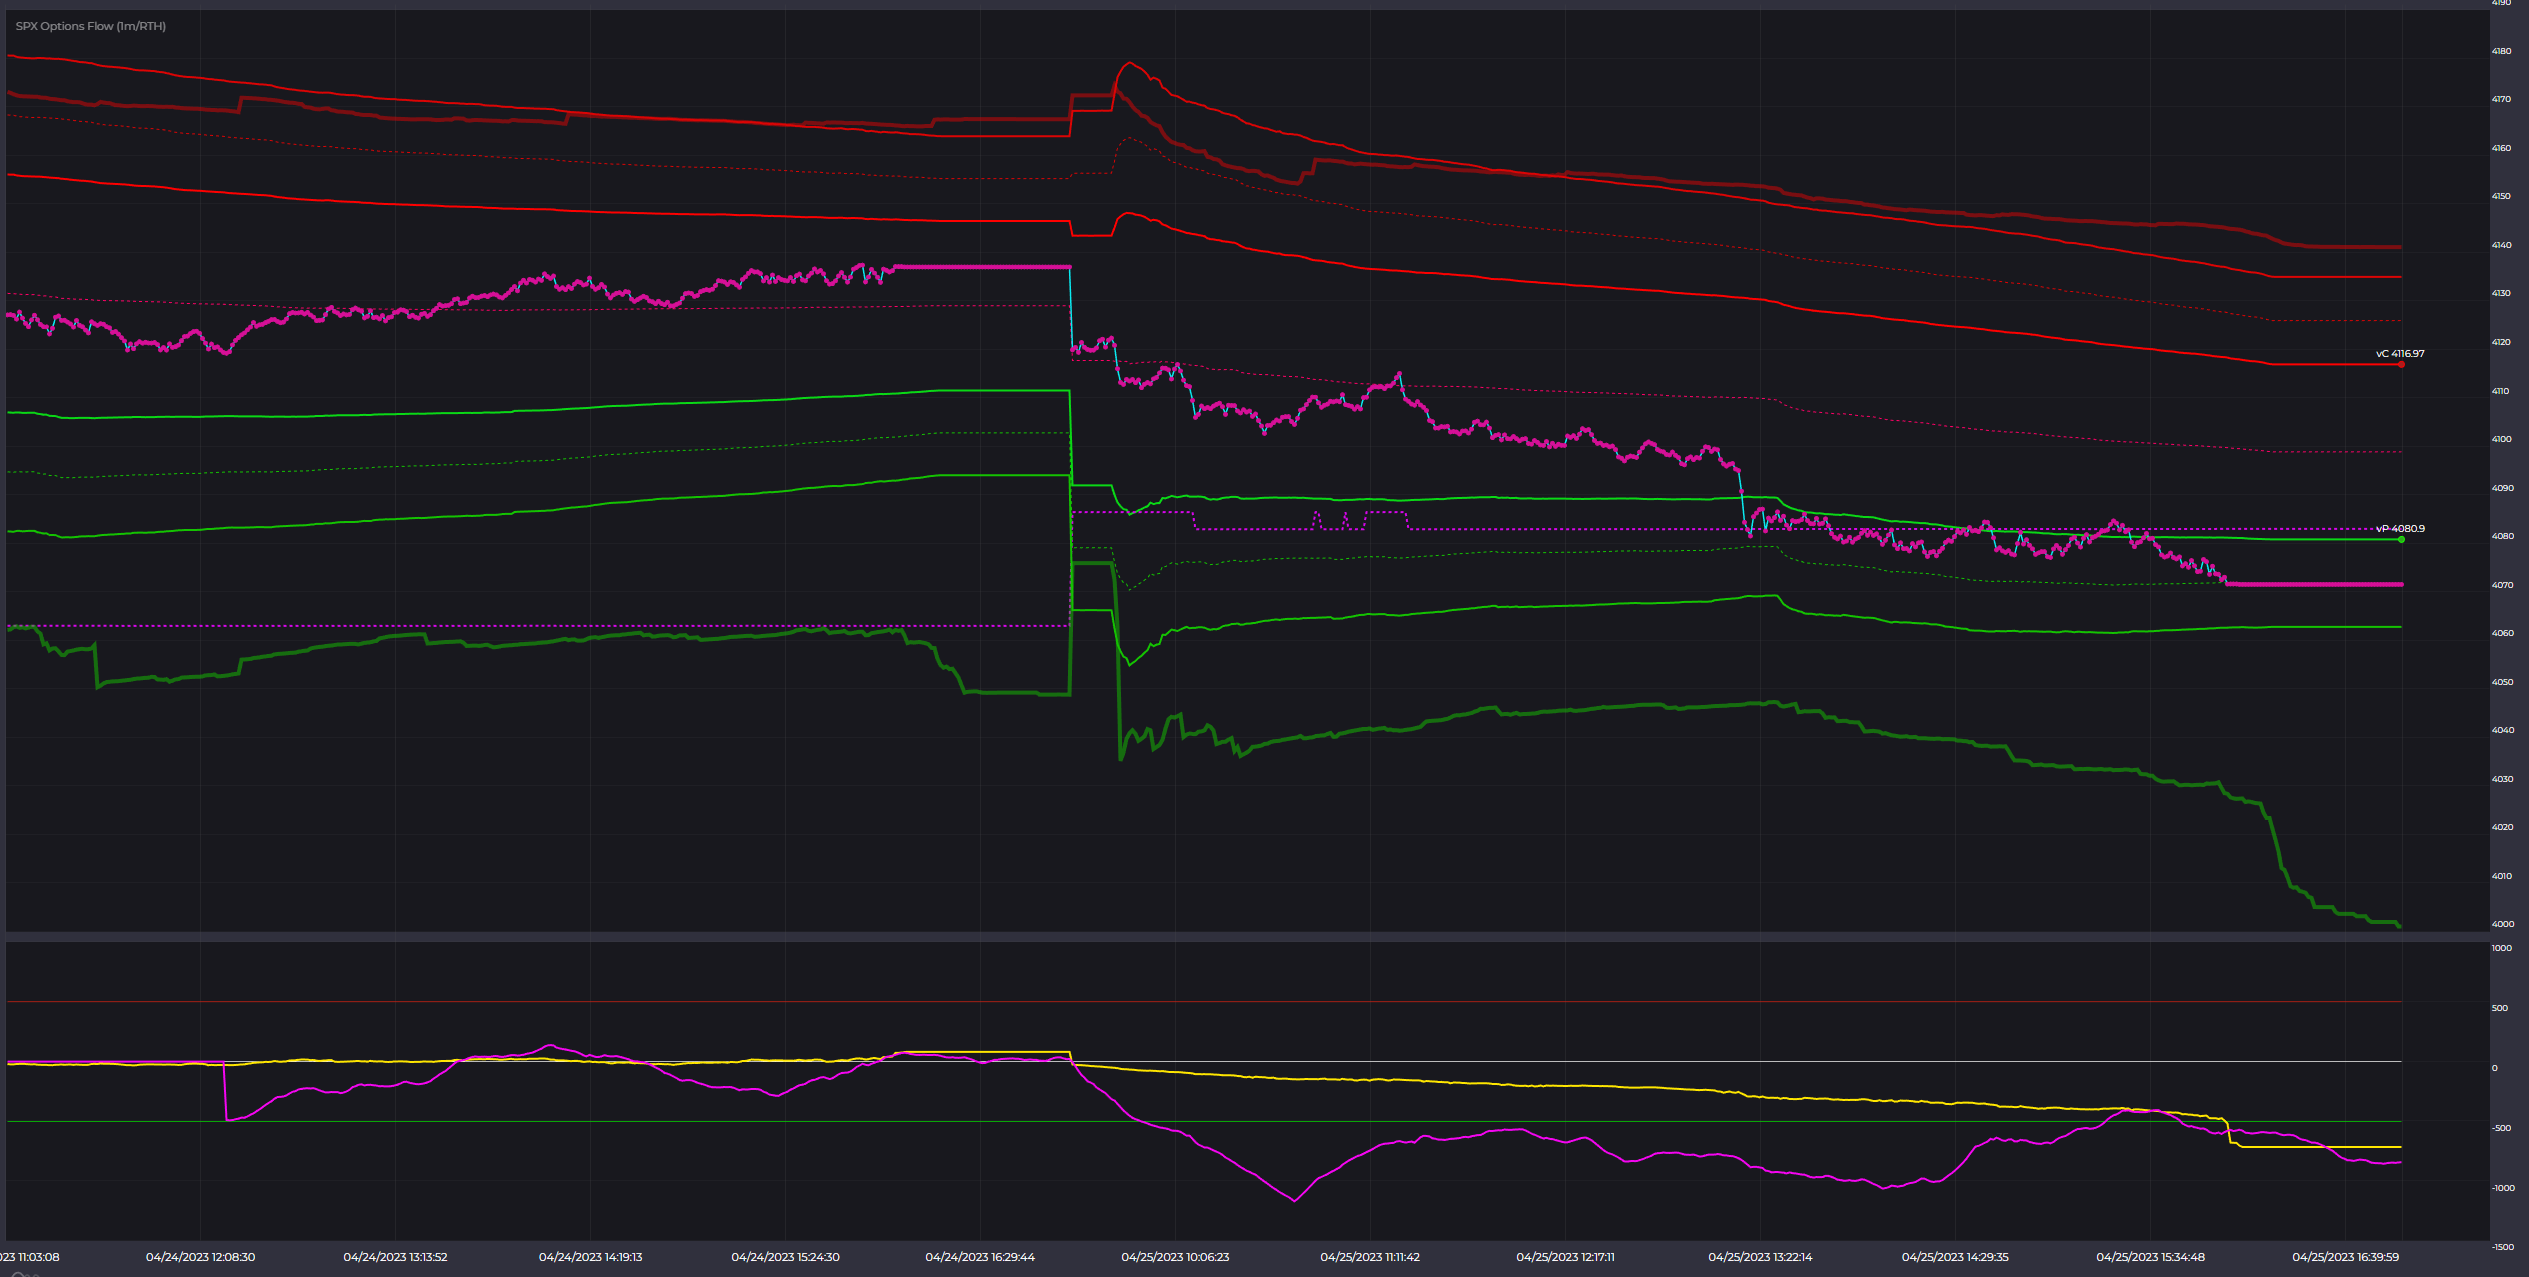Click the 4000 price axis label
The width and height of the screenshot is (2529, 1277).
2501,924
